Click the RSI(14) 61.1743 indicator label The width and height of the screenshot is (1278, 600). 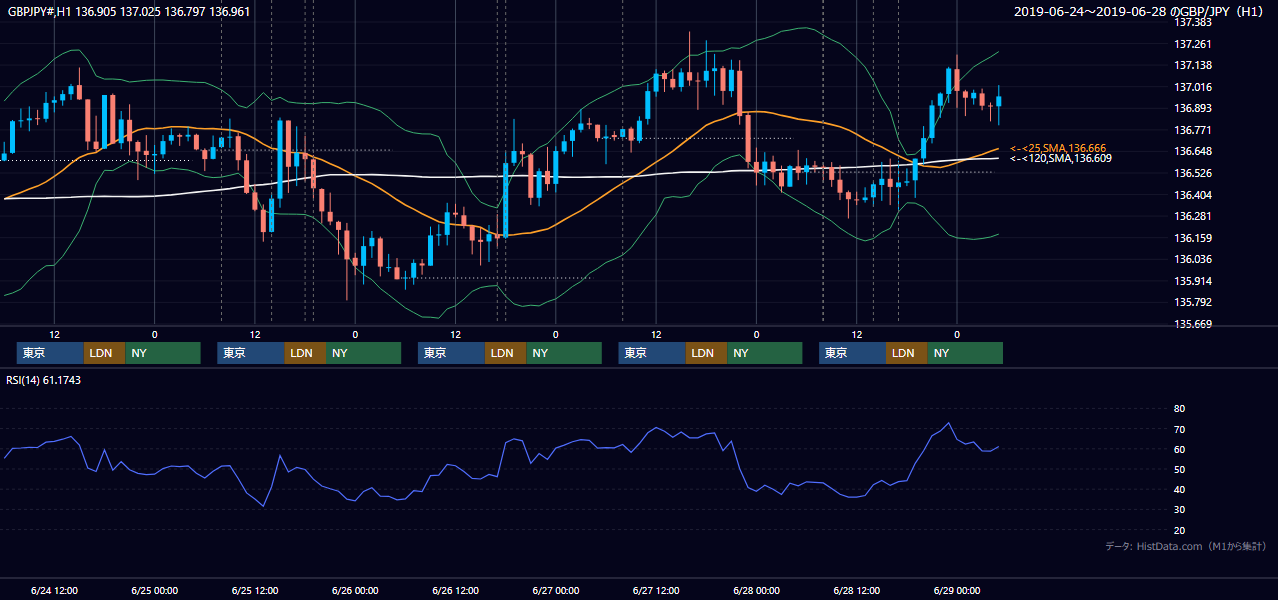[x=44, y=379]
